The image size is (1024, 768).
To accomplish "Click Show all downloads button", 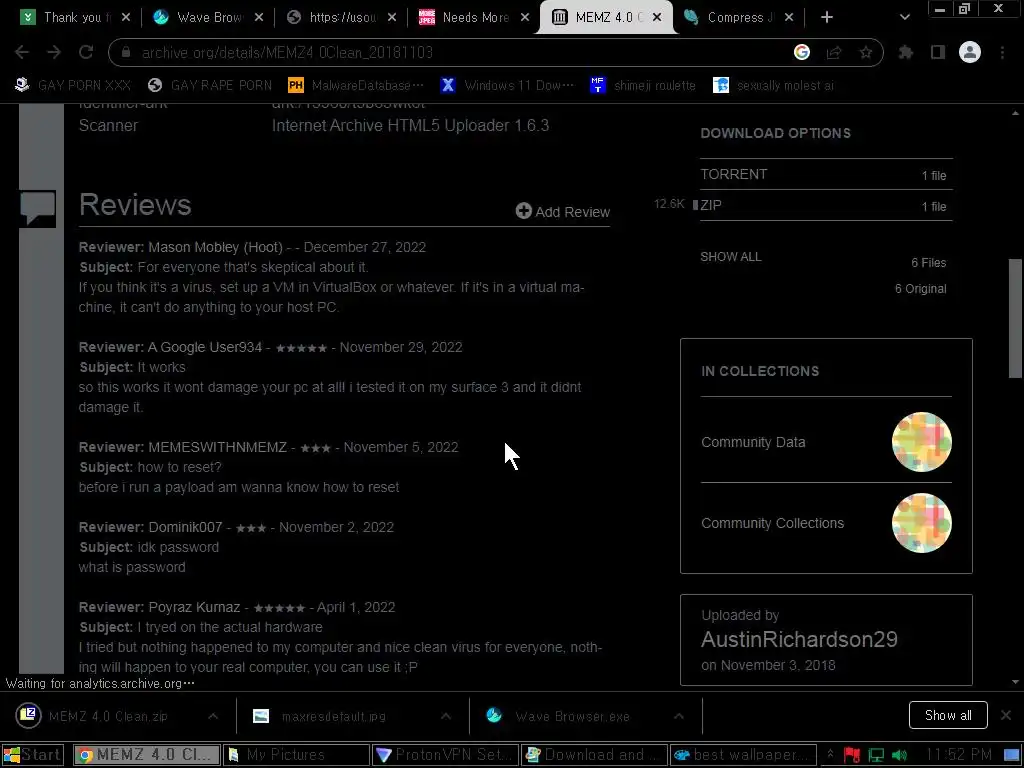I will coord(948,716).
